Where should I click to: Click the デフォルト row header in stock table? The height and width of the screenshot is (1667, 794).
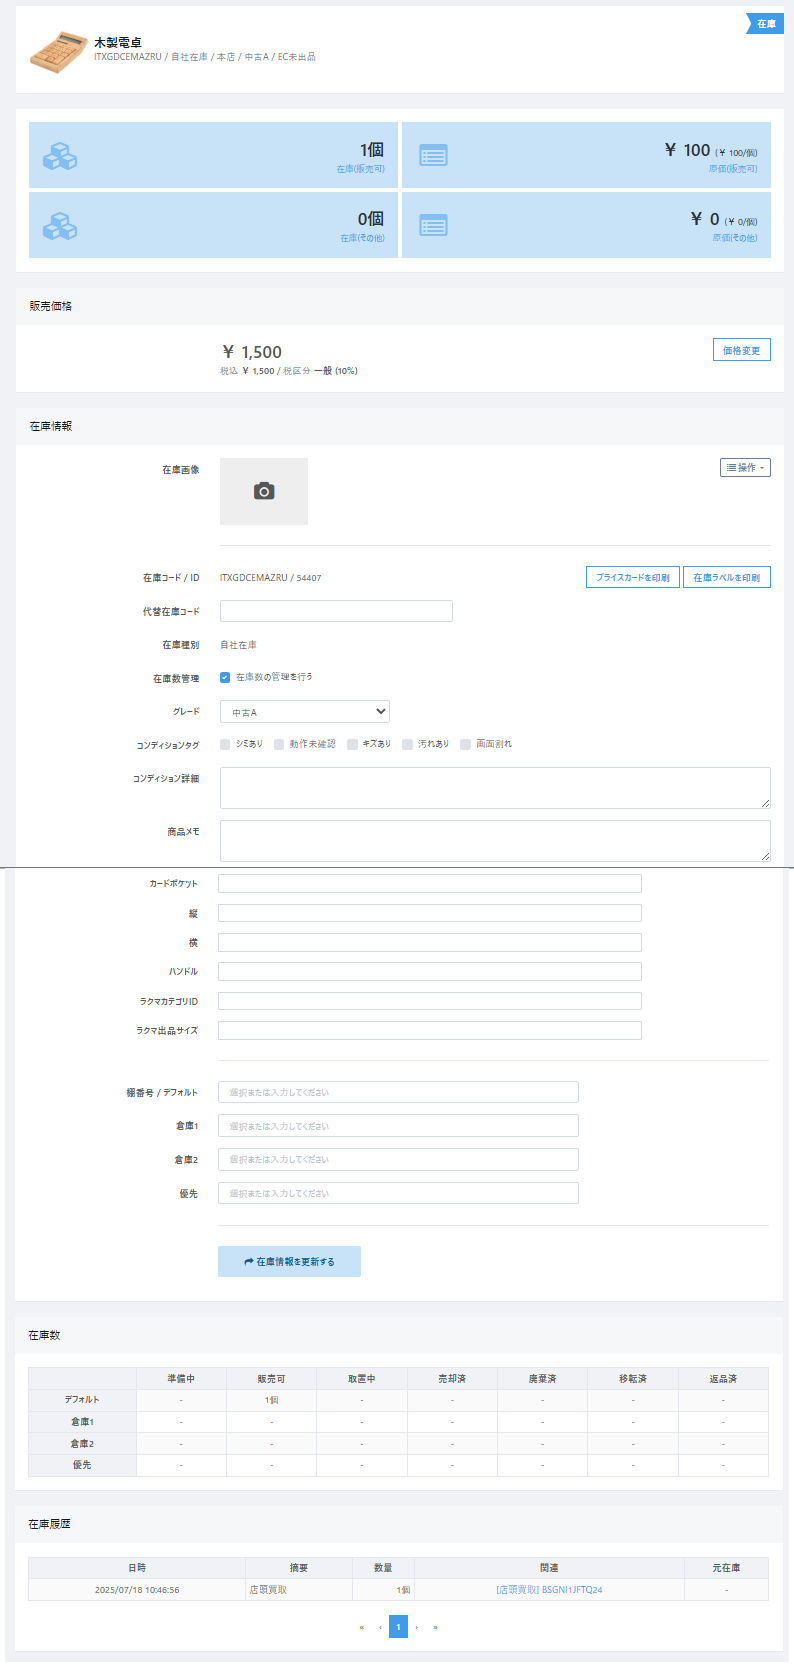(82, 1400)
